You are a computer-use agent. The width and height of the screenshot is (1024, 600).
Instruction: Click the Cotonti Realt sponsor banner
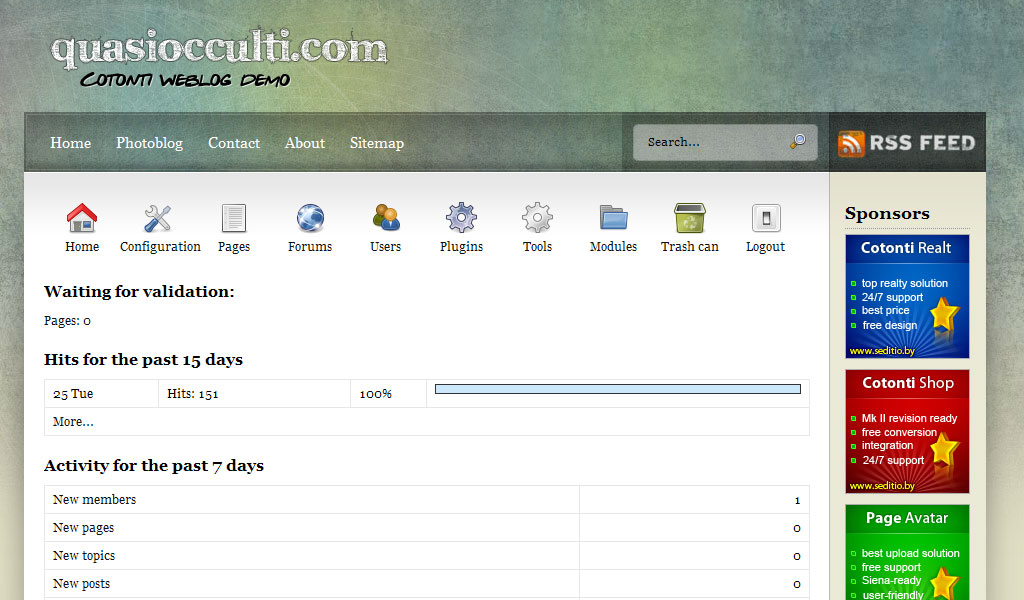[907, 296]
